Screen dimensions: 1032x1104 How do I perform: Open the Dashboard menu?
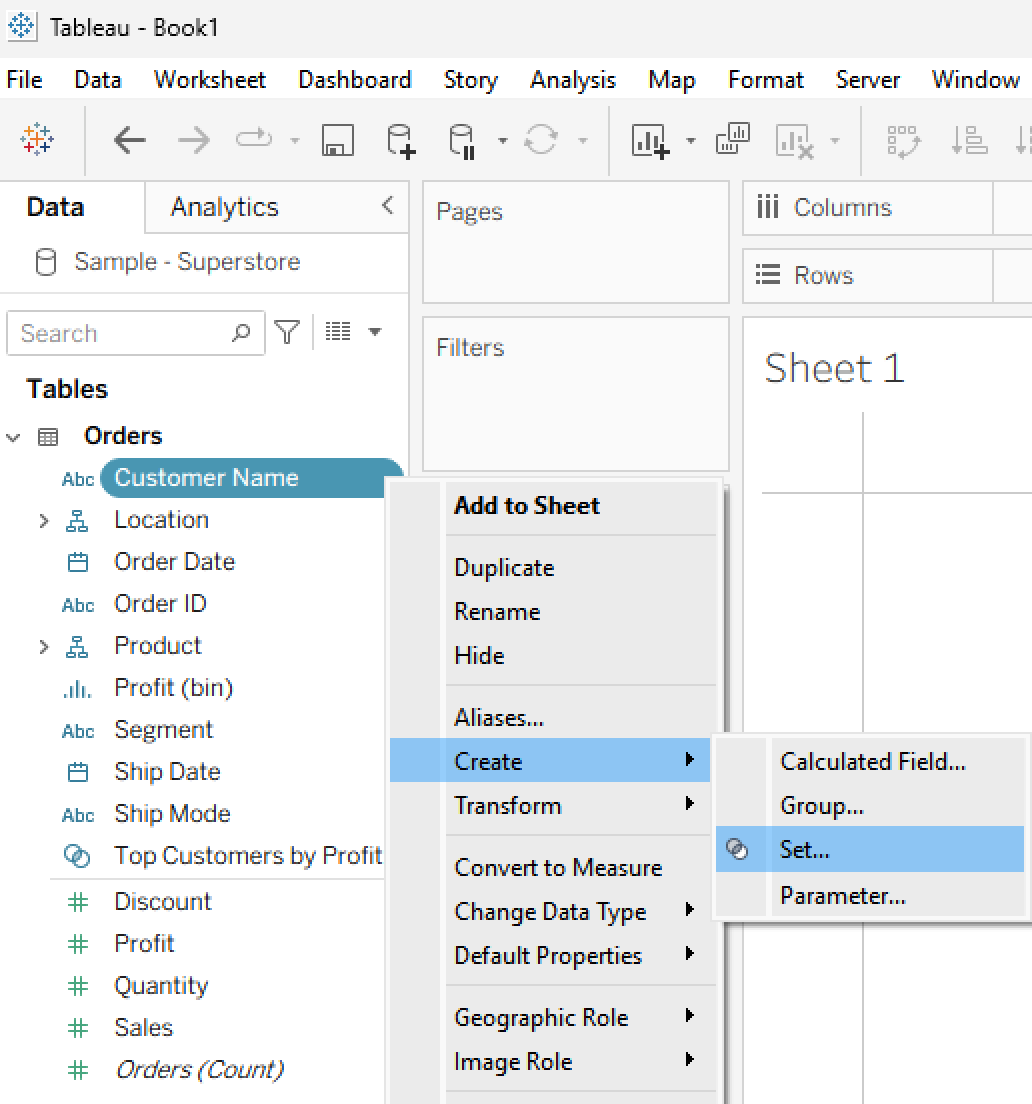(355, 80)
